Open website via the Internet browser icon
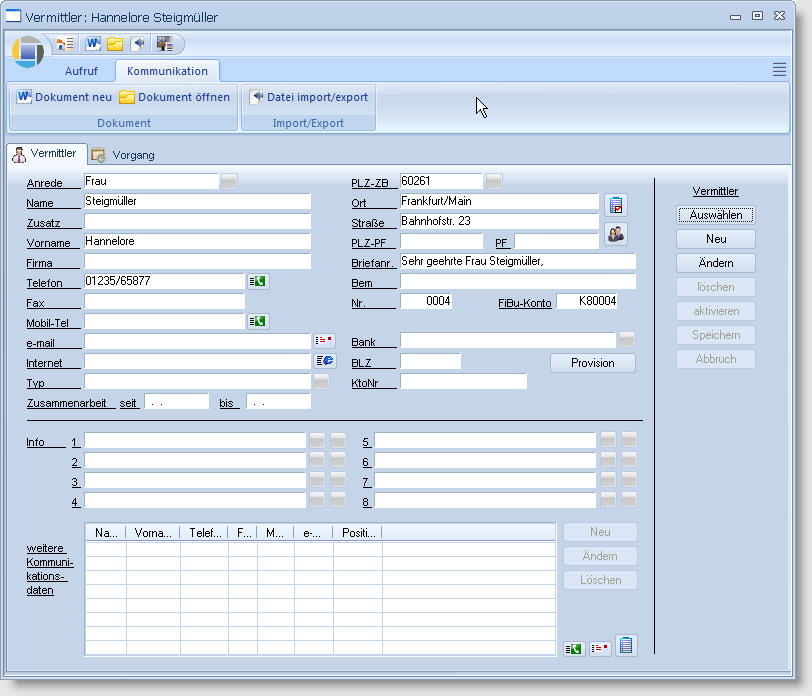The height and width of the screenshot is (696, 812). [x=324, y=361]
